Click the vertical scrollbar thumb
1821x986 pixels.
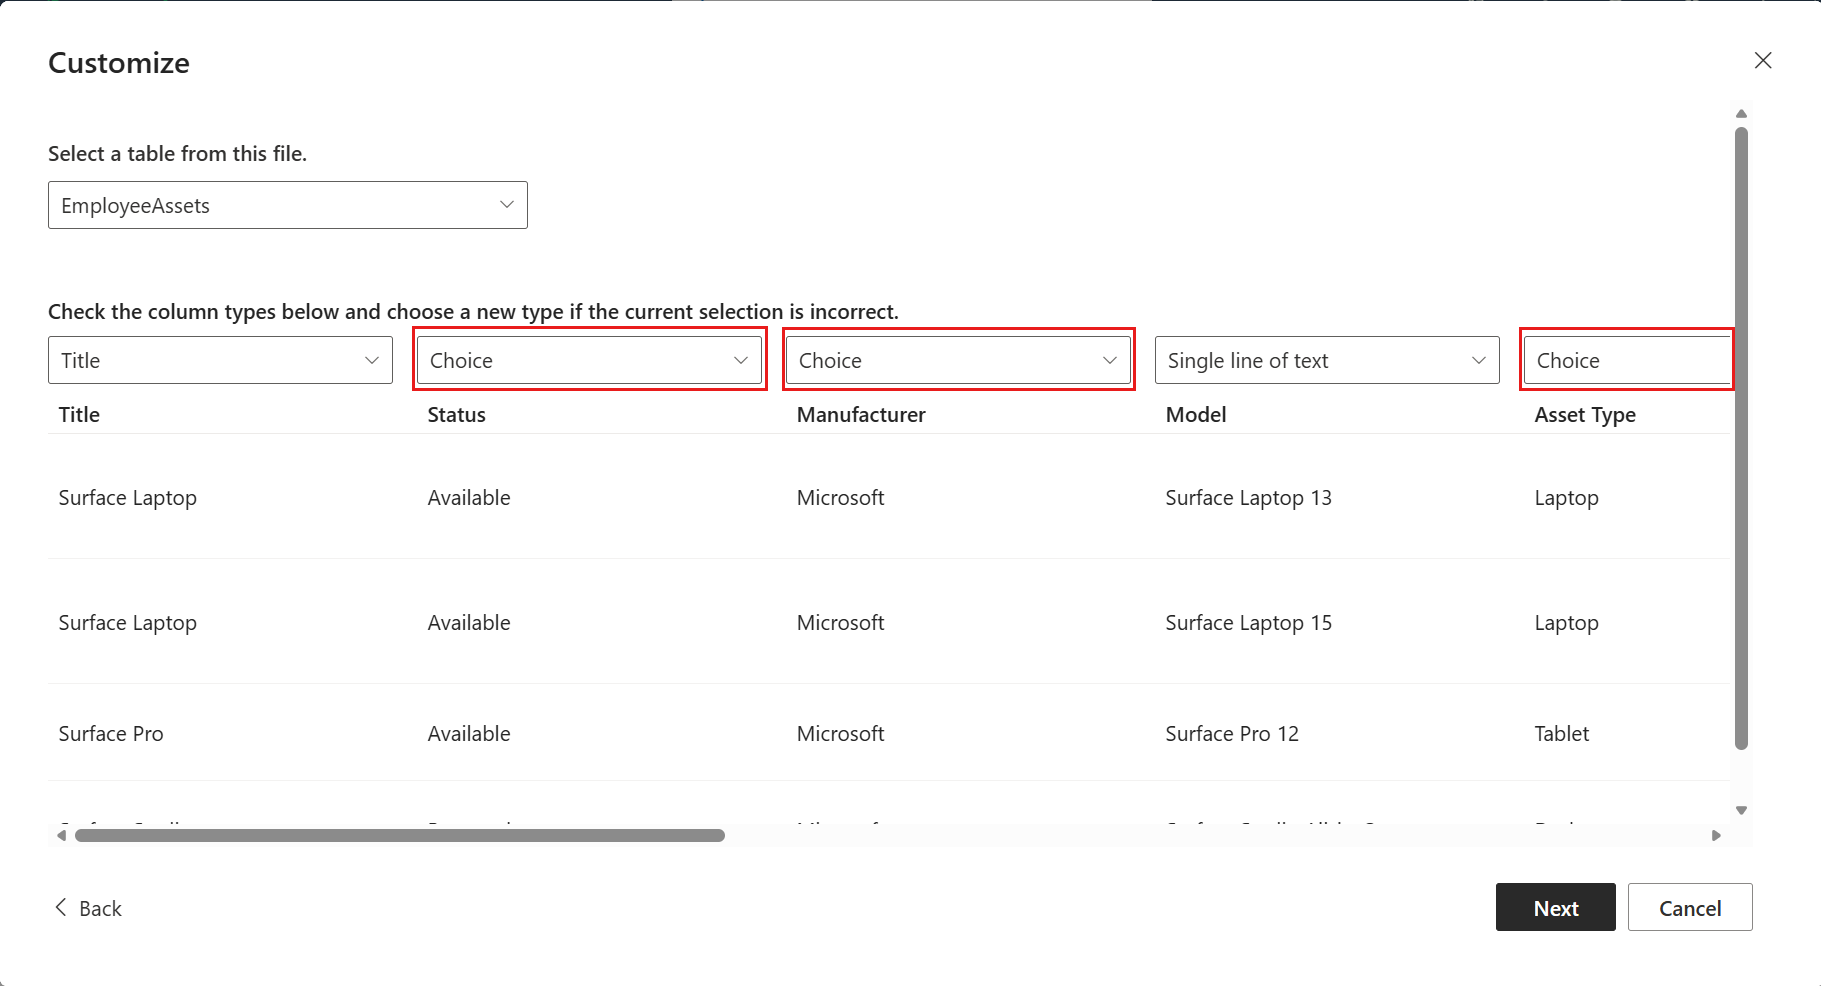click(x=1741, y=438)
